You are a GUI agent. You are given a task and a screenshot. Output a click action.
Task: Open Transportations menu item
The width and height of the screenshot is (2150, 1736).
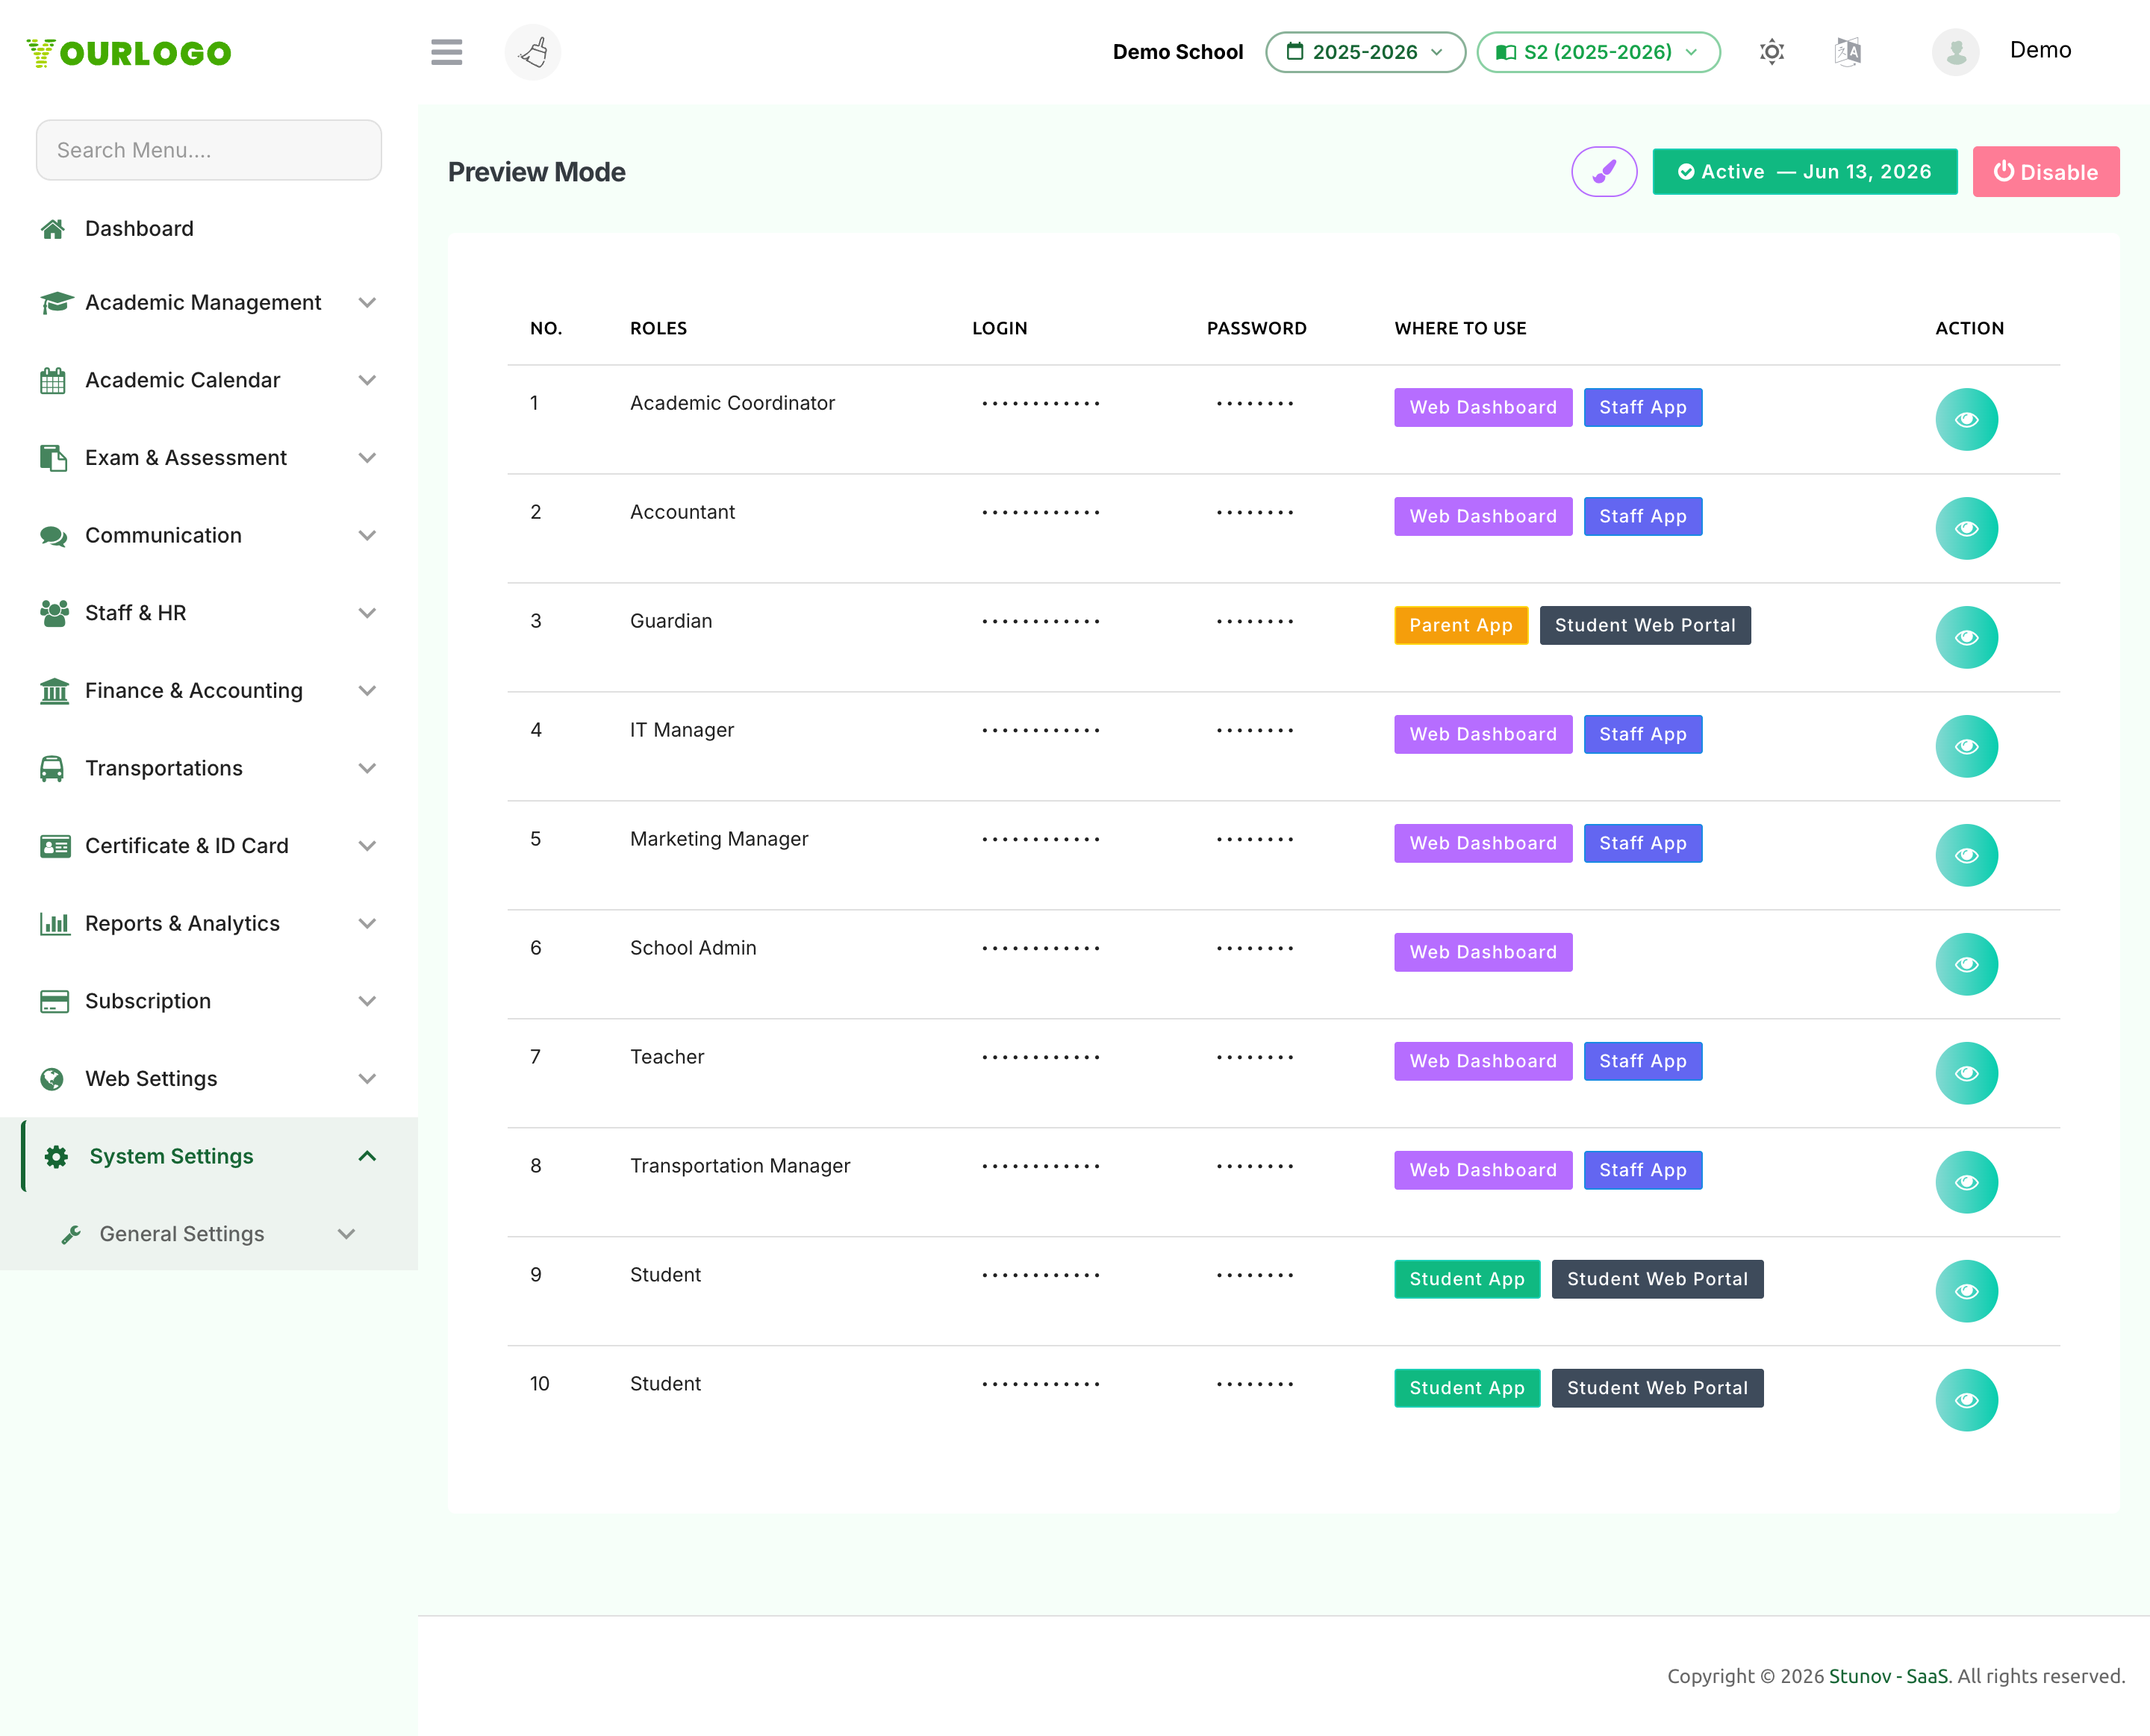[208, 769]
